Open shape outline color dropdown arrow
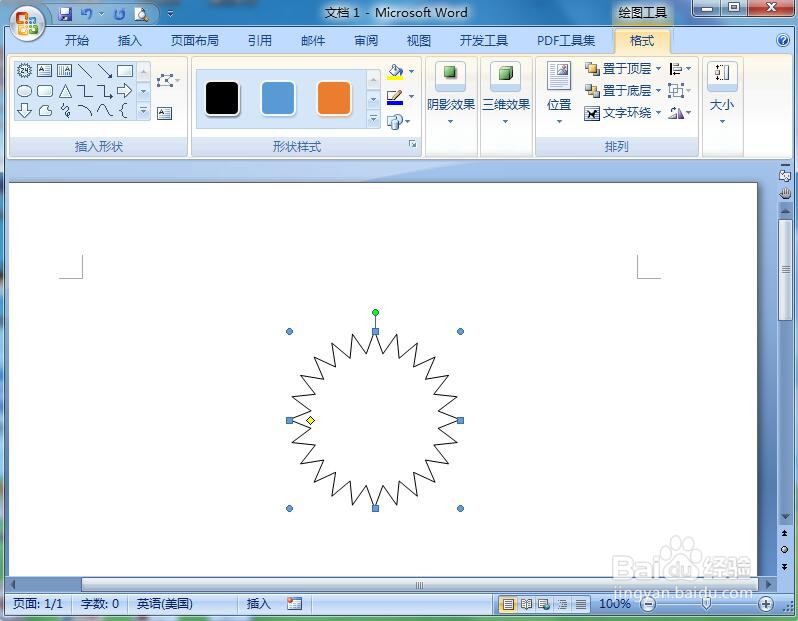Screen dimensions: 798x621 (411, 97)
